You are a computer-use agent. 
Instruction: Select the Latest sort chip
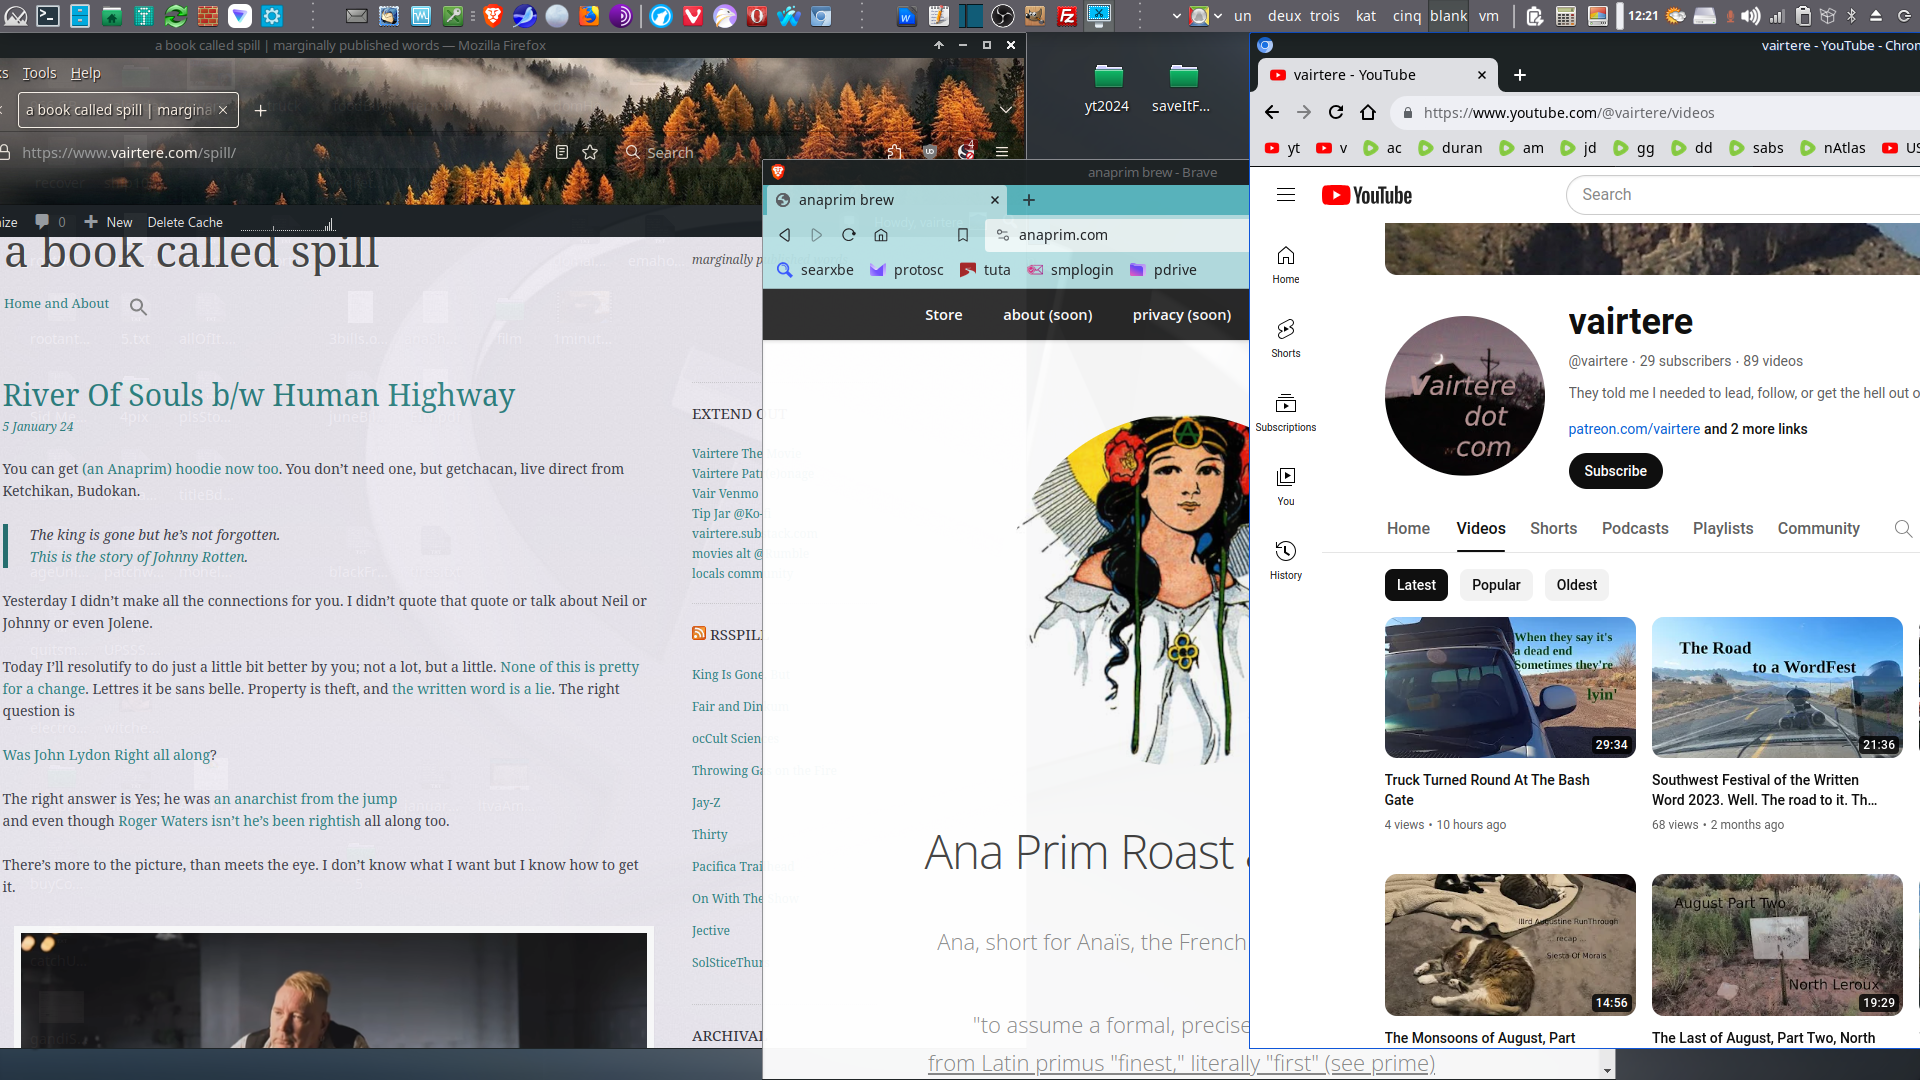click(x=1416, y=585)
